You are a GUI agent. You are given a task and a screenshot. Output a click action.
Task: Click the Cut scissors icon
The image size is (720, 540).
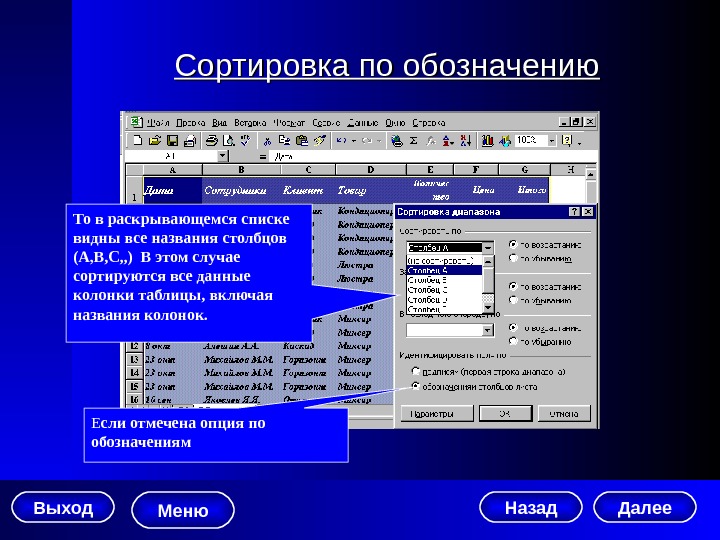[267, 141]
